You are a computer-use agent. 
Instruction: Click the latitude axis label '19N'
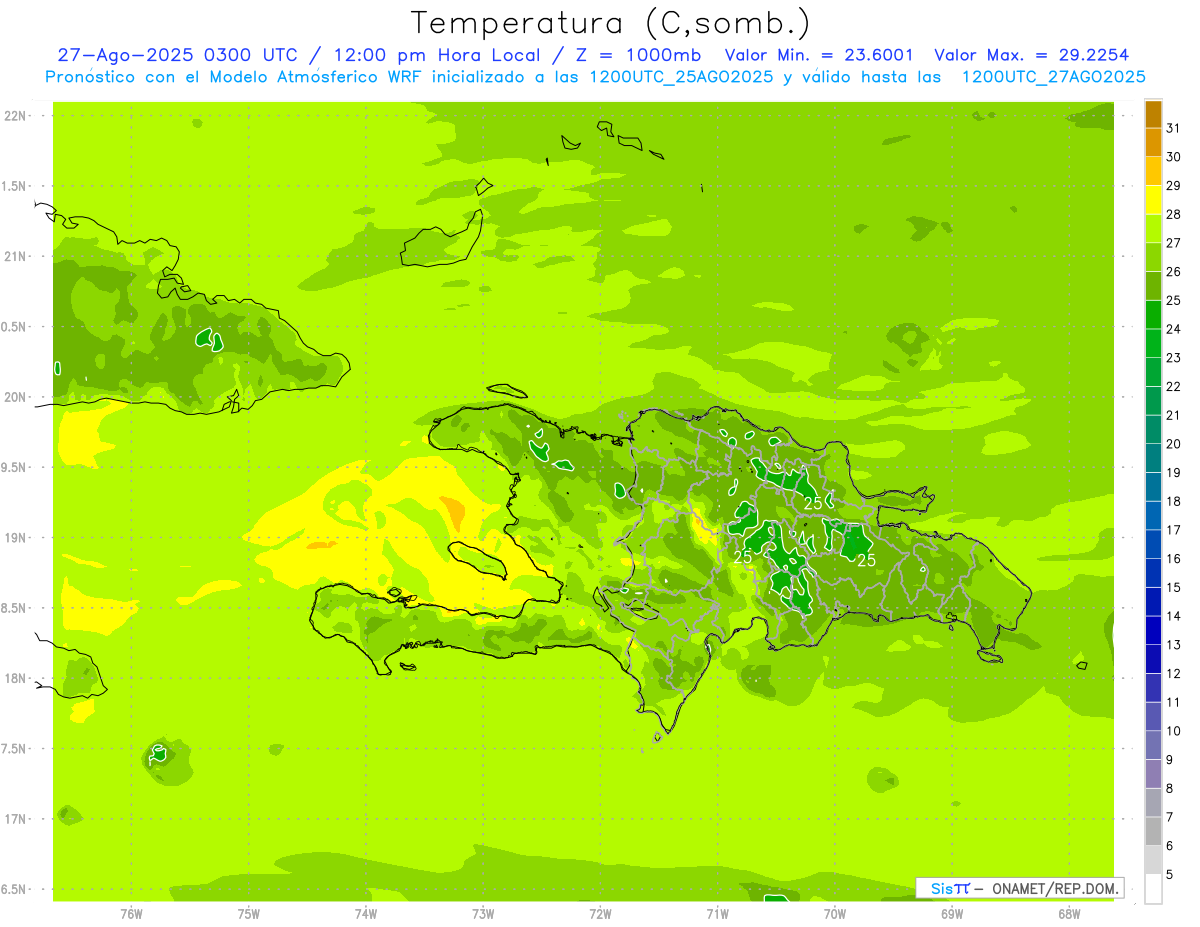(x=17, y=538)
